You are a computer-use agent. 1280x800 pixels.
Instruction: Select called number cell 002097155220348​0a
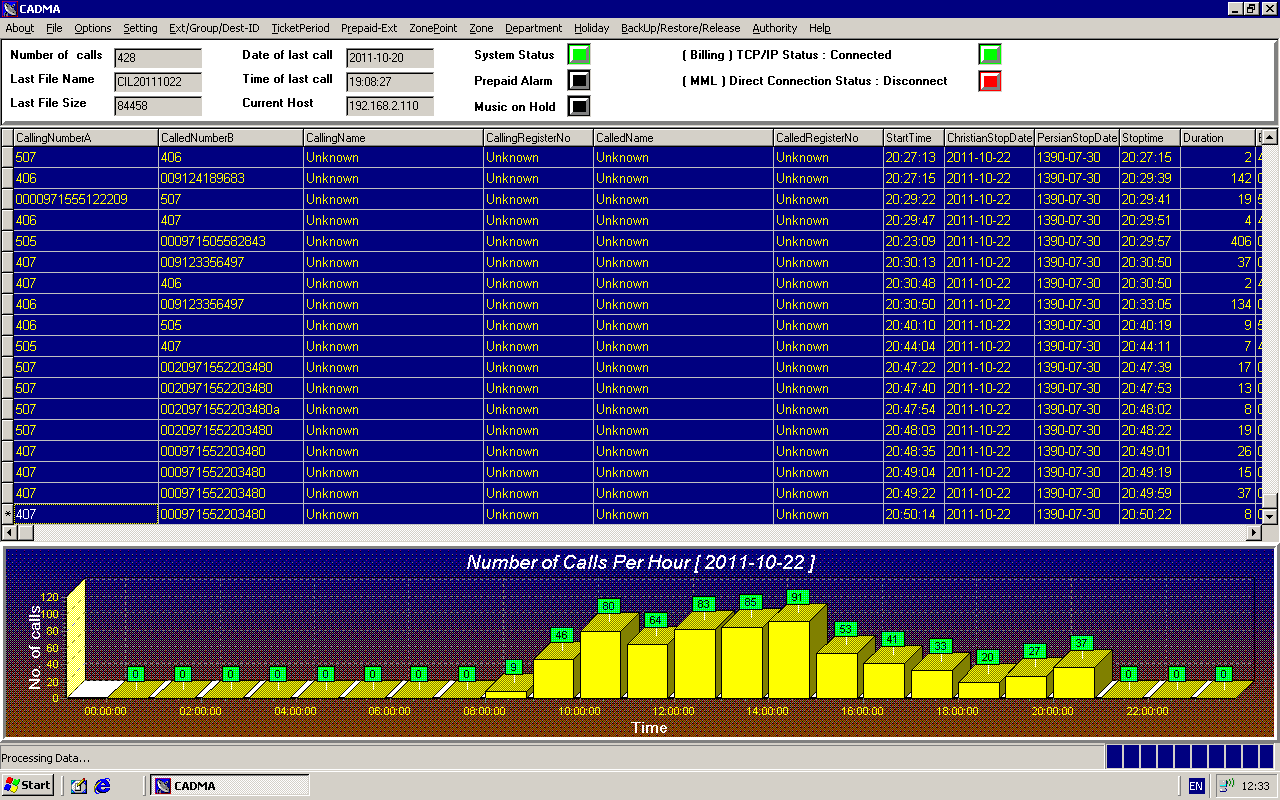[x=230, y=409]
